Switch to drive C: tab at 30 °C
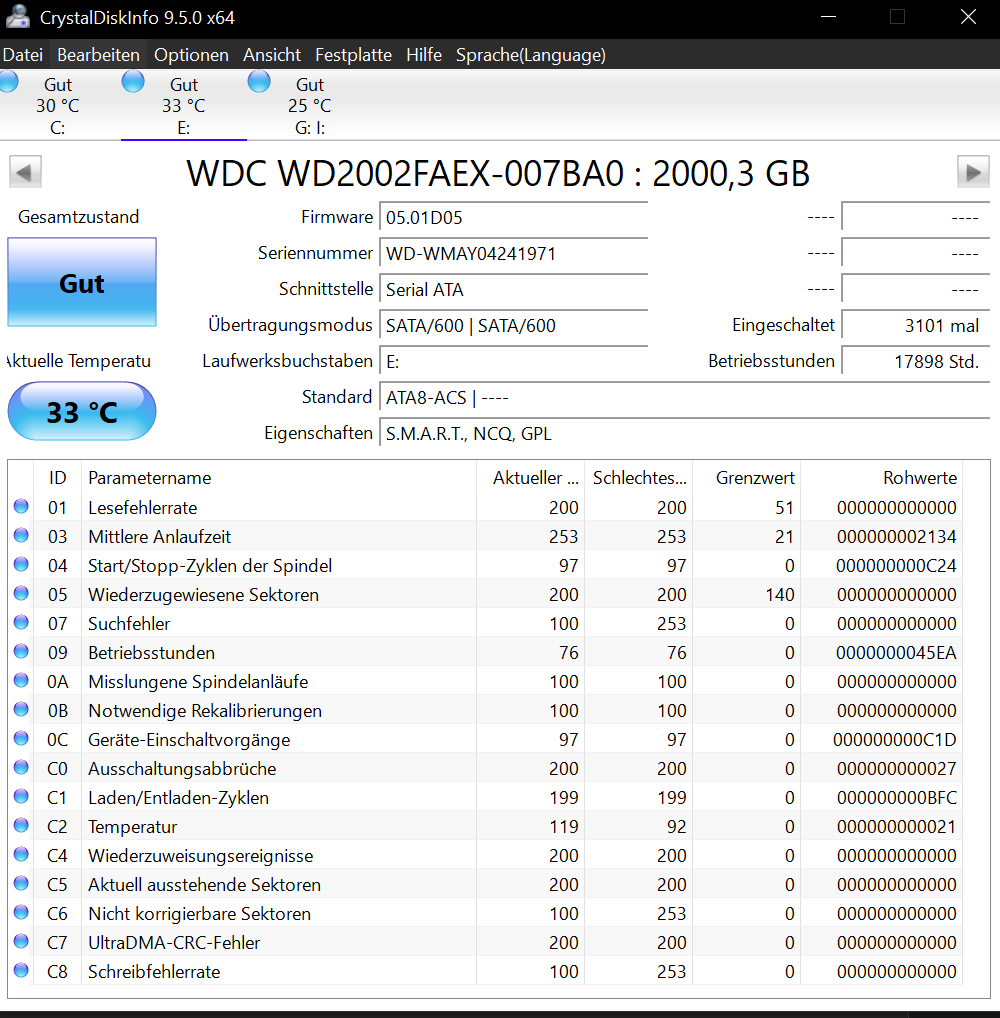Screen dimensions: 1000x1018 pyautogui.click(x=58, y=105)
